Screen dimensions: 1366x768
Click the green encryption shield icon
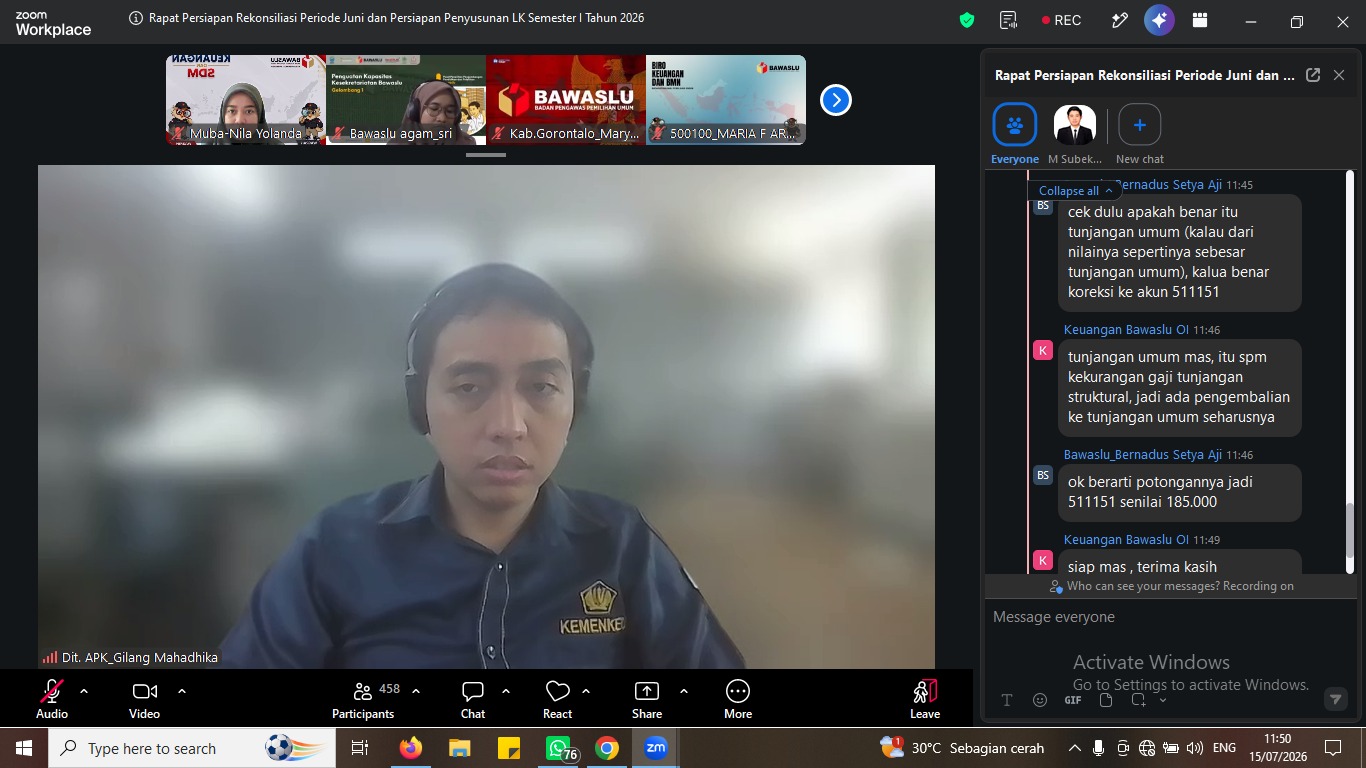point(966,20)
